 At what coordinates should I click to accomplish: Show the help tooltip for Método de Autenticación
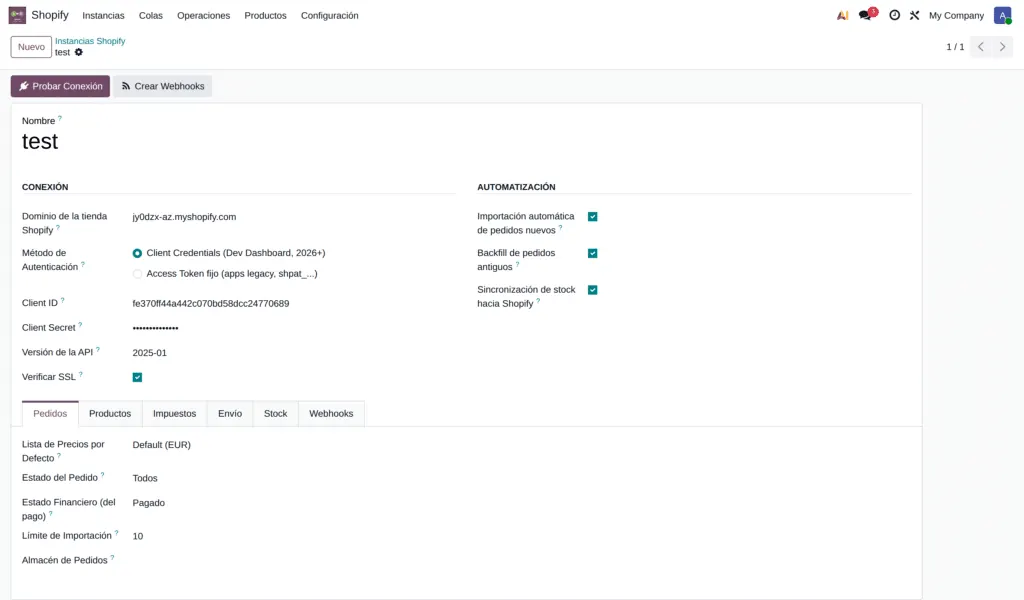pyautogui.click(x=83, y=264)
